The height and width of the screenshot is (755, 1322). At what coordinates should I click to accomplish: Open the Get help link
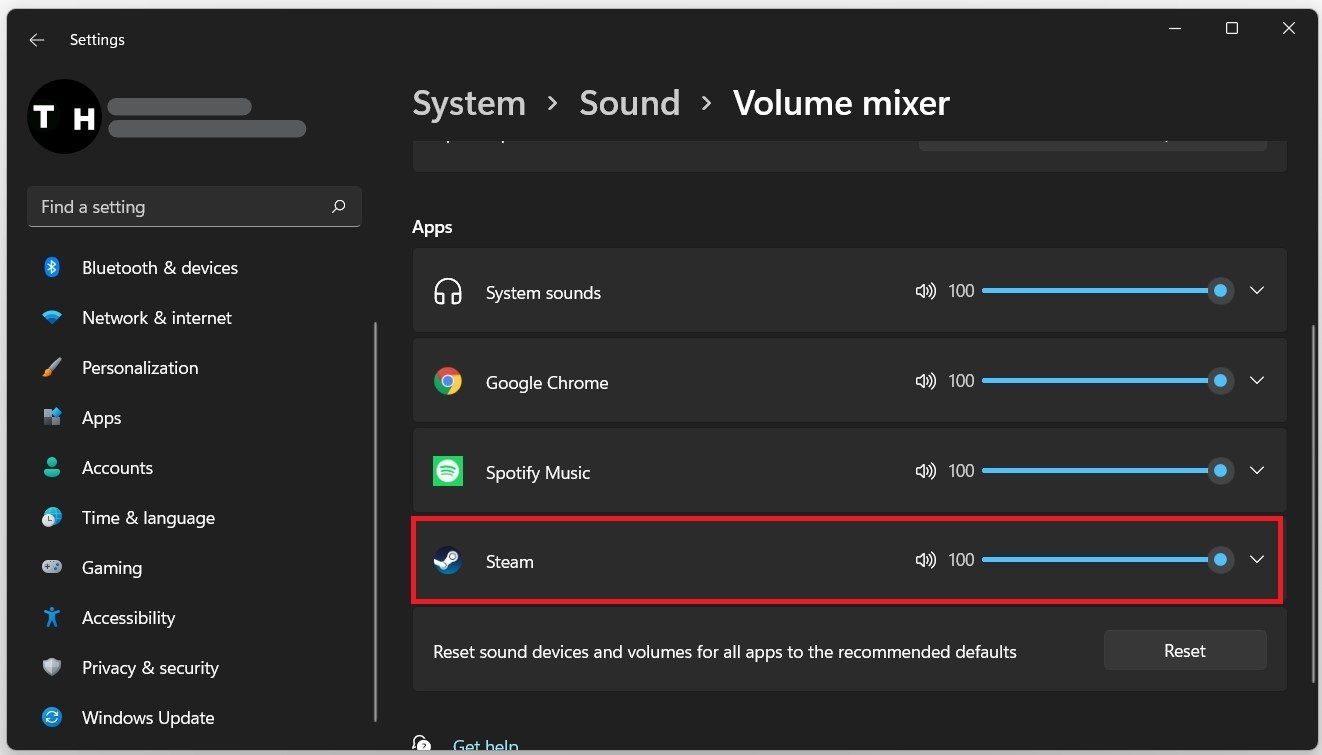485,745
